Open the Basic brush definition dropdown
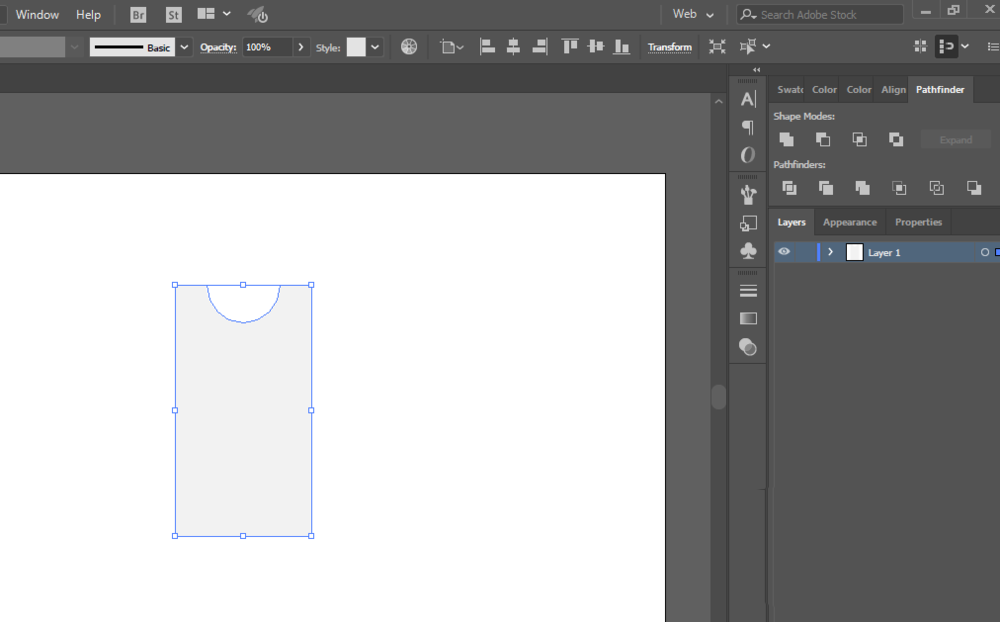 (x=184, y=47)
